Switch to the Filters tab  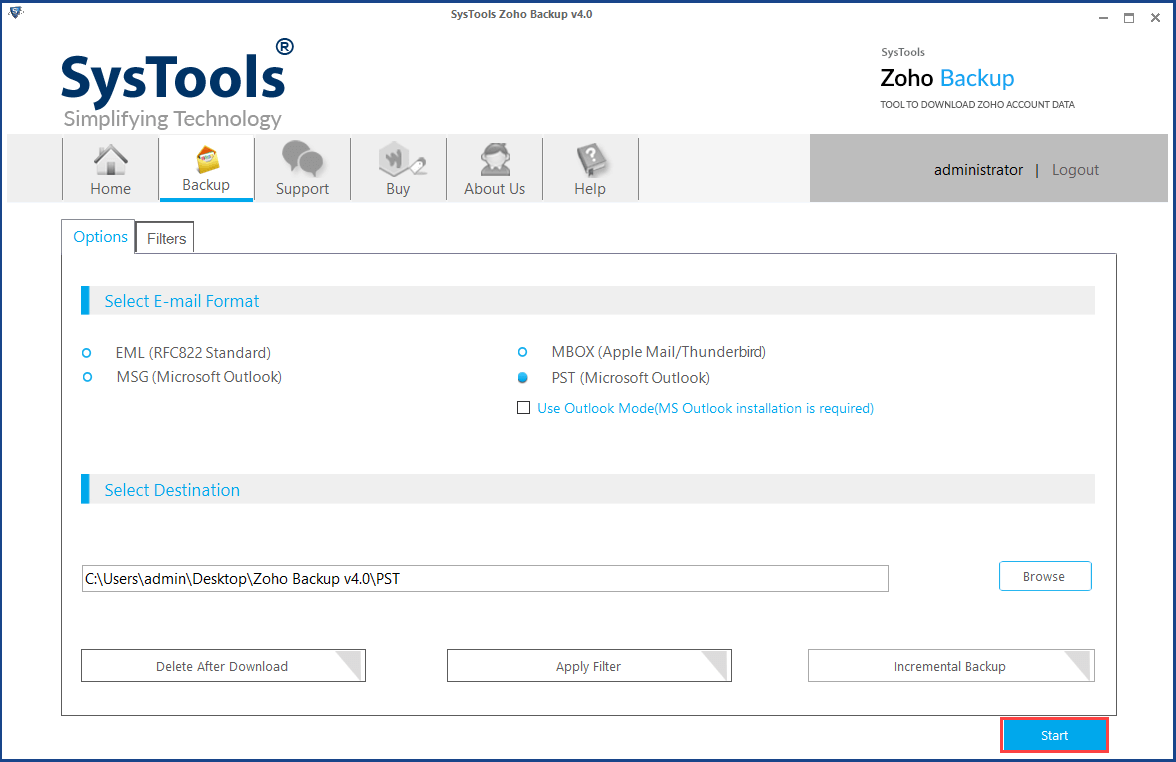pyautogui.click(x=166, y=238)
